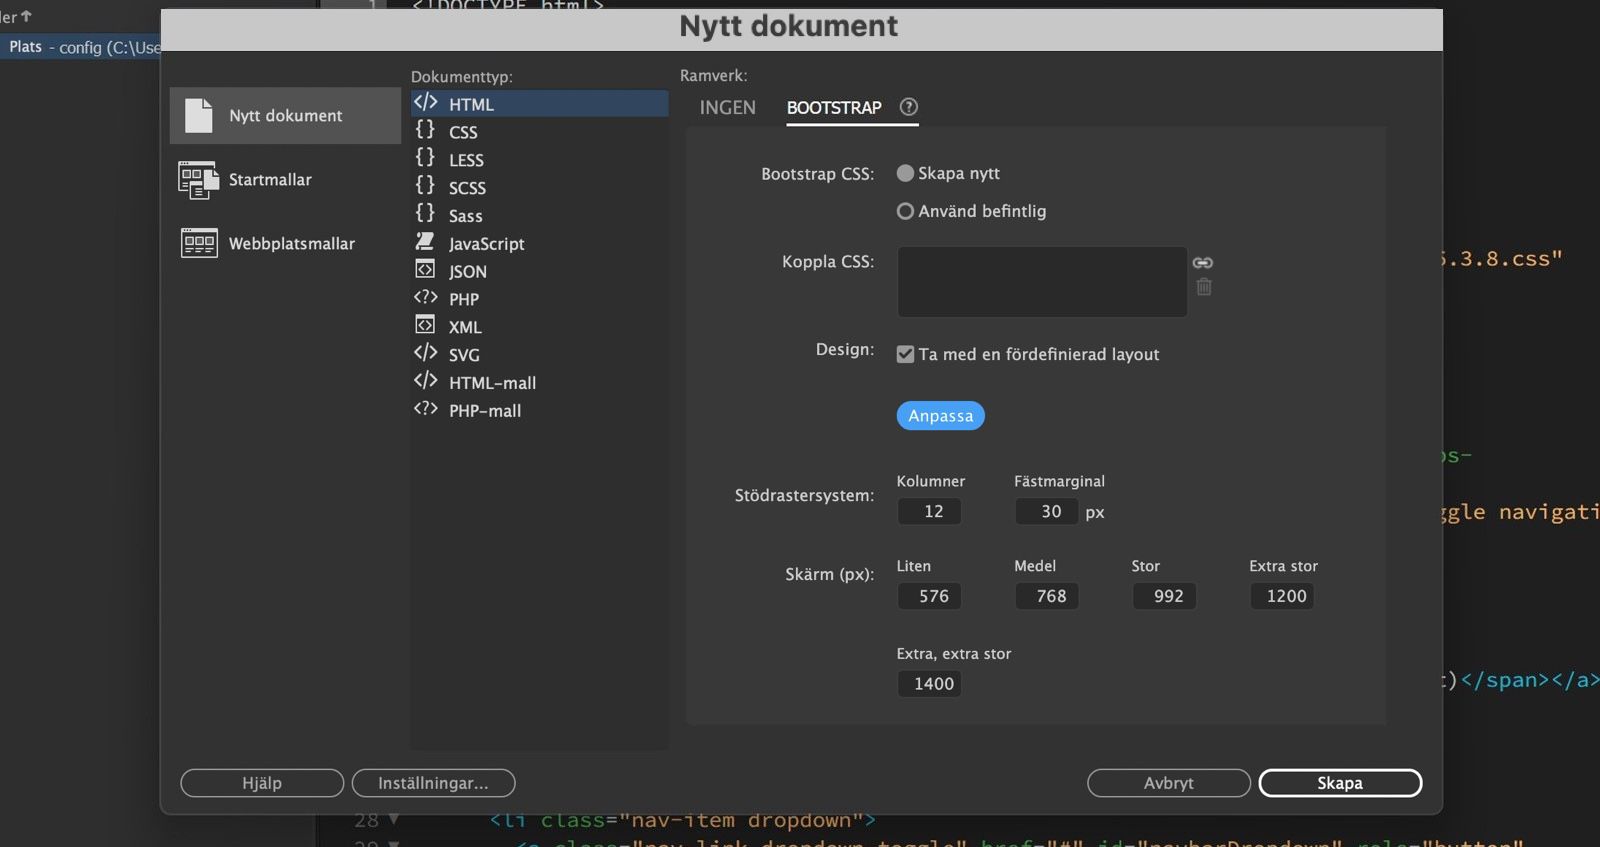Click the LESS braces icon
The image size is (1600, 847).
(425, 158)
